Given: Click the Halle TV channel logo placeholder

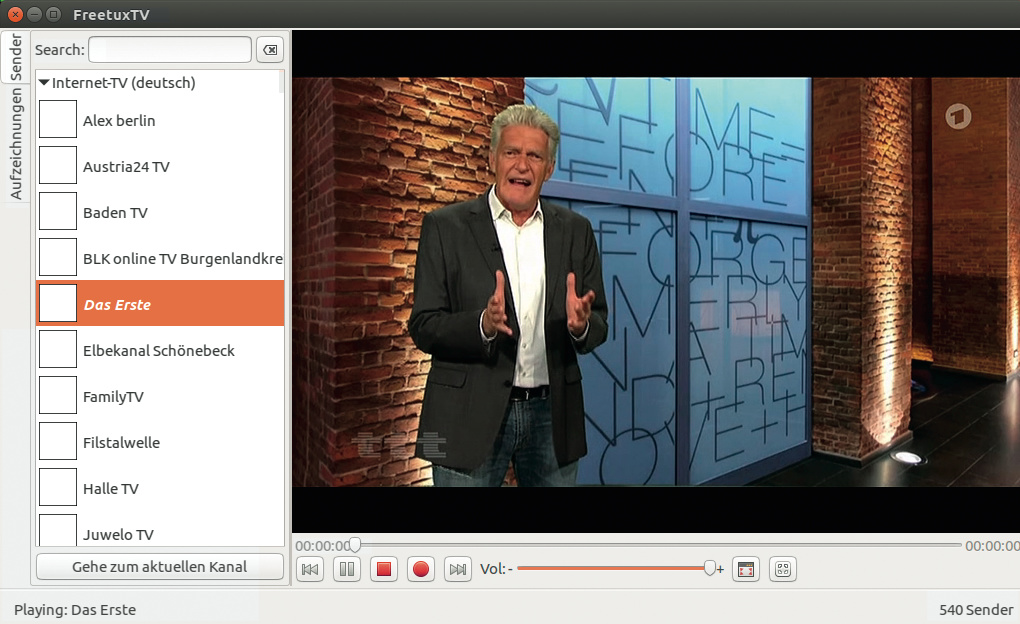Looking at the screenshot, I should 58,489.
